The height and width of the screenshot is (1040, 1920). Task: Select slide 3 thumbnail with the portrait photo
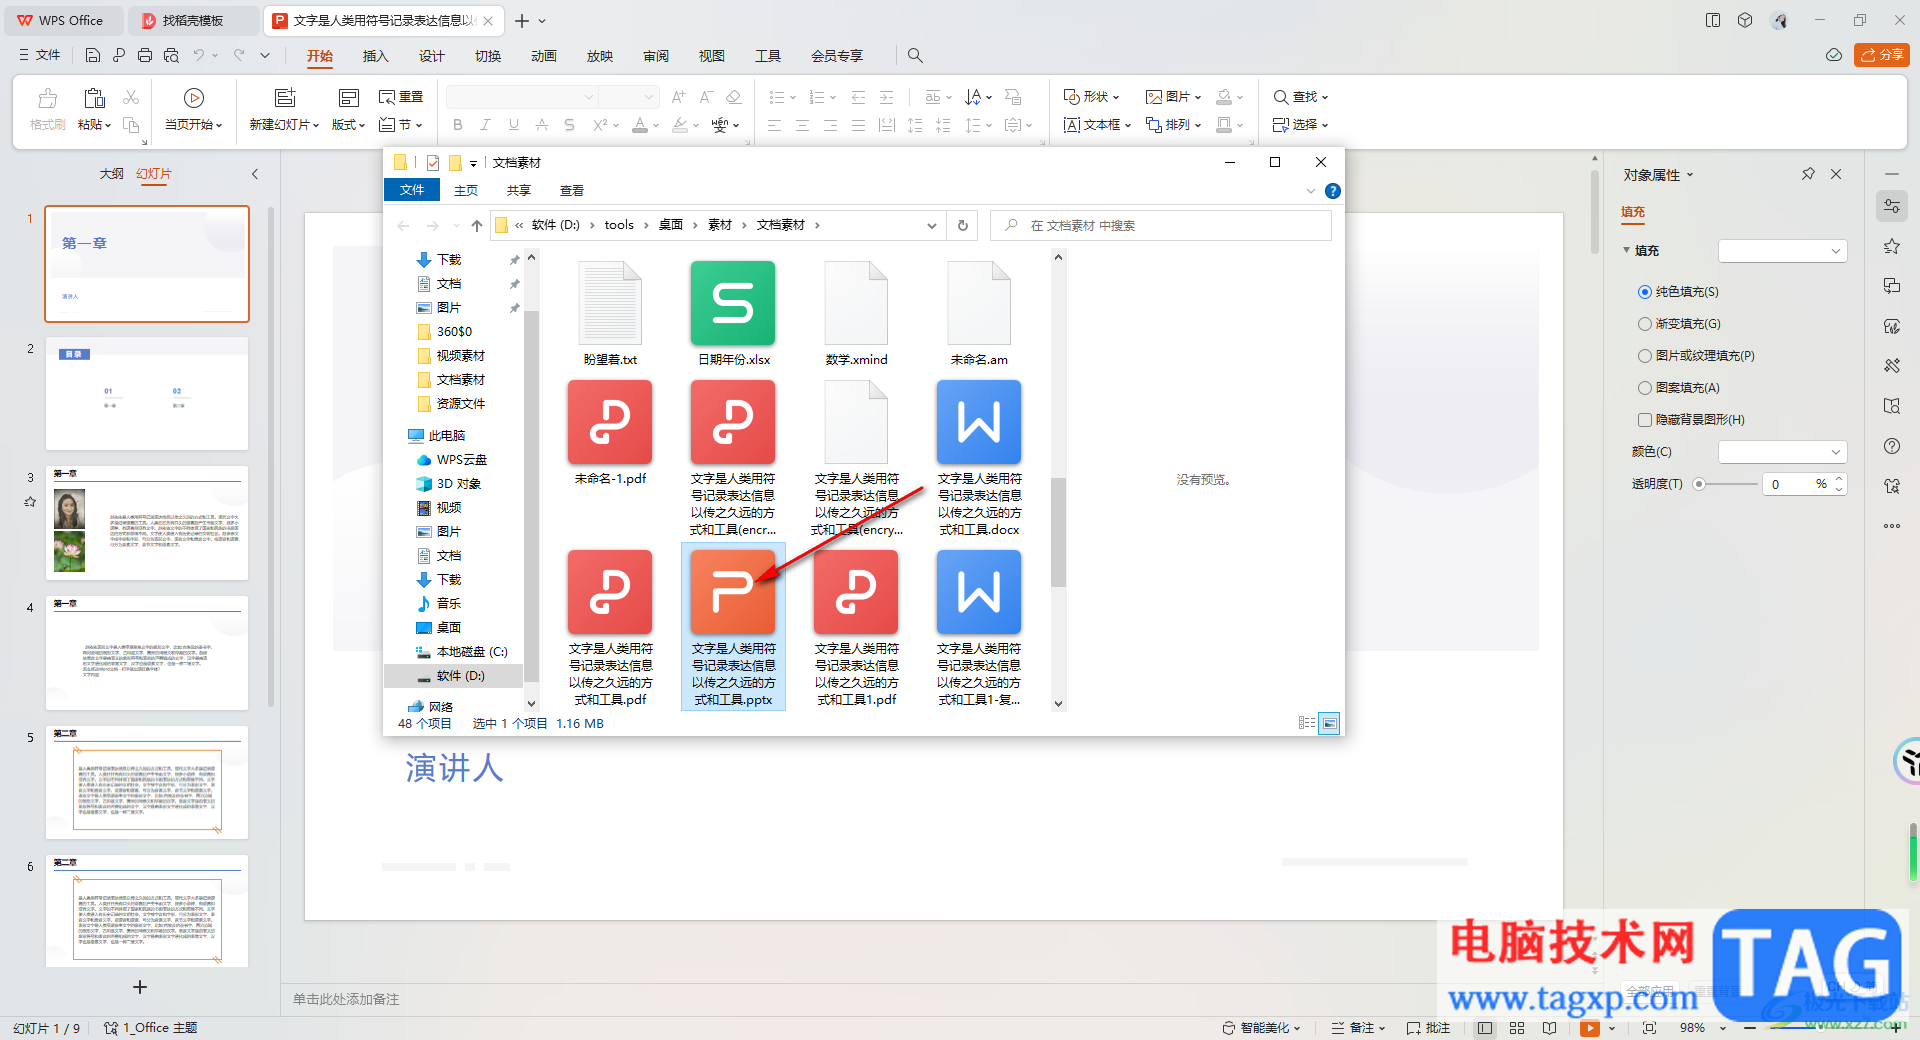tap(147, 523)
